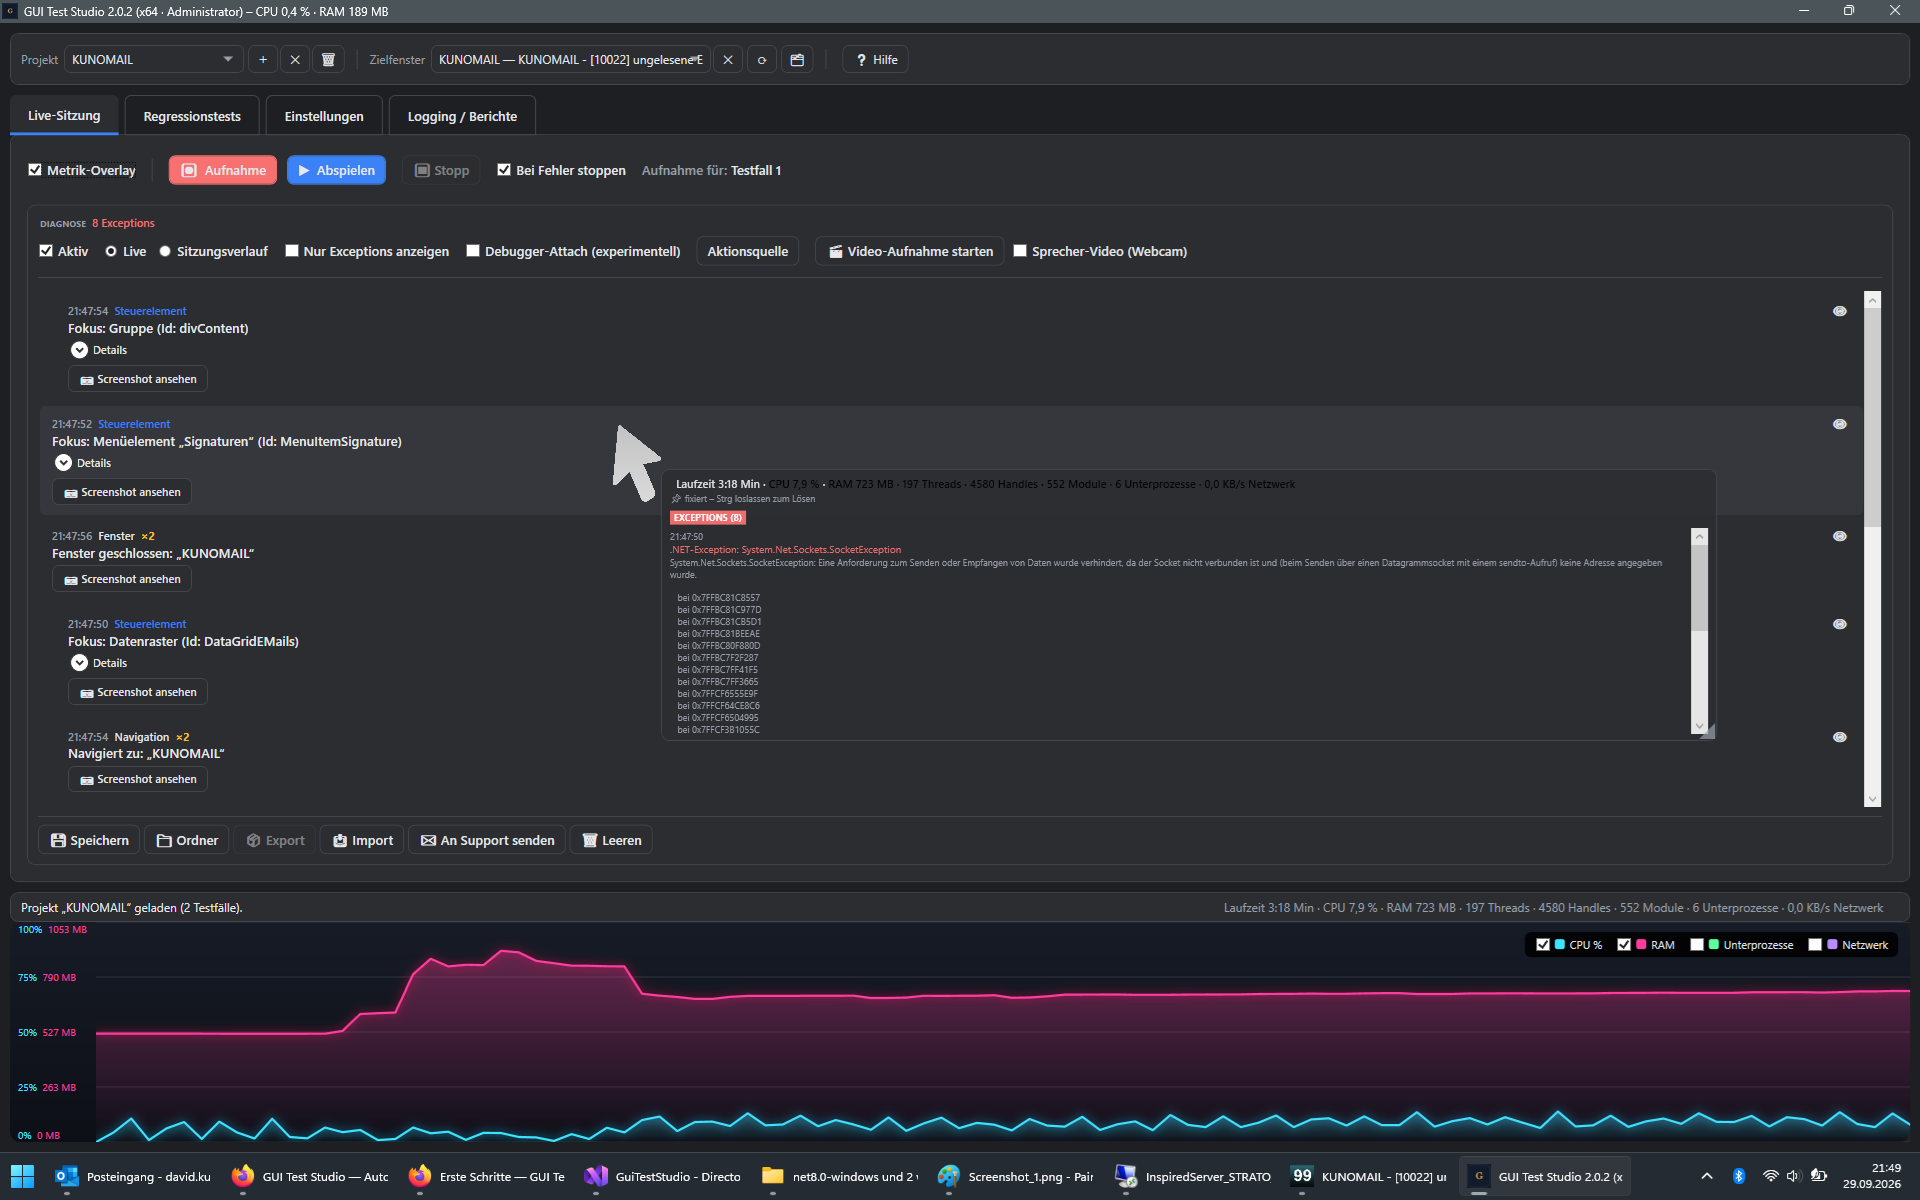Refresh the target window list
The width and height of the screenshot is (1920, 1200).
pos(762,60)
